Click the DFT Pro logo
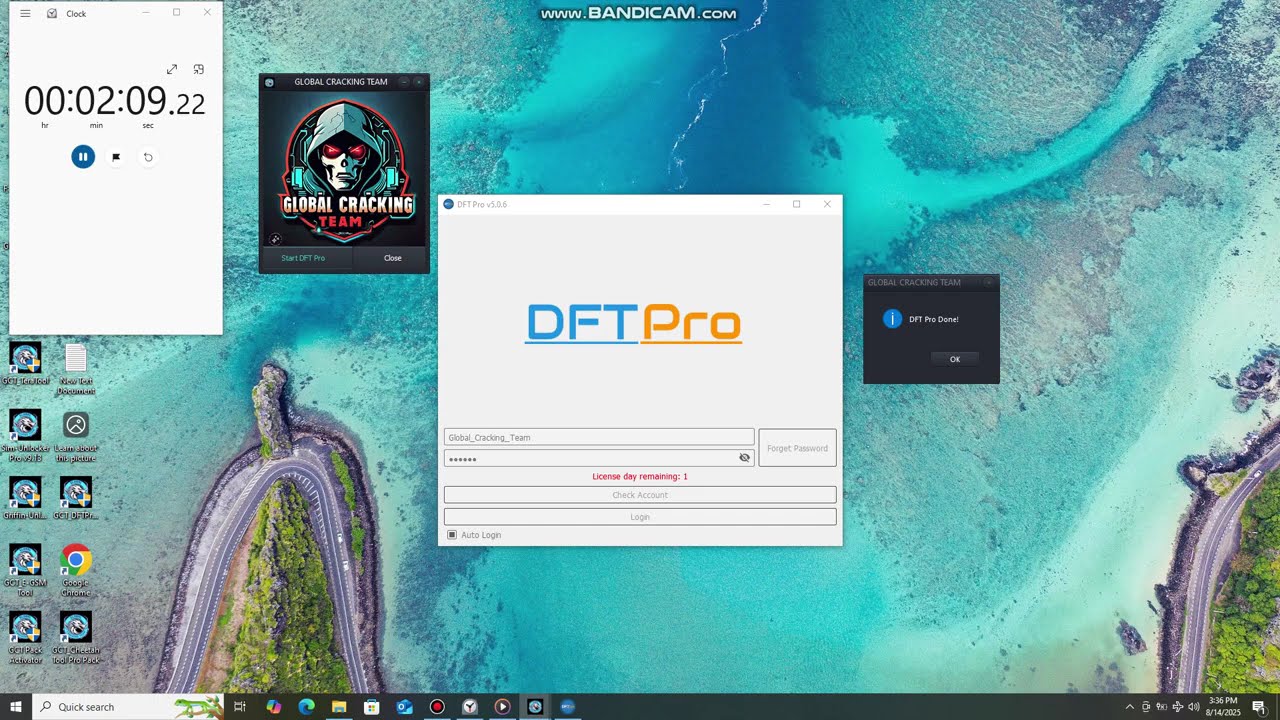The width and height of the screenshot is (1280, 720). (634, 324)
